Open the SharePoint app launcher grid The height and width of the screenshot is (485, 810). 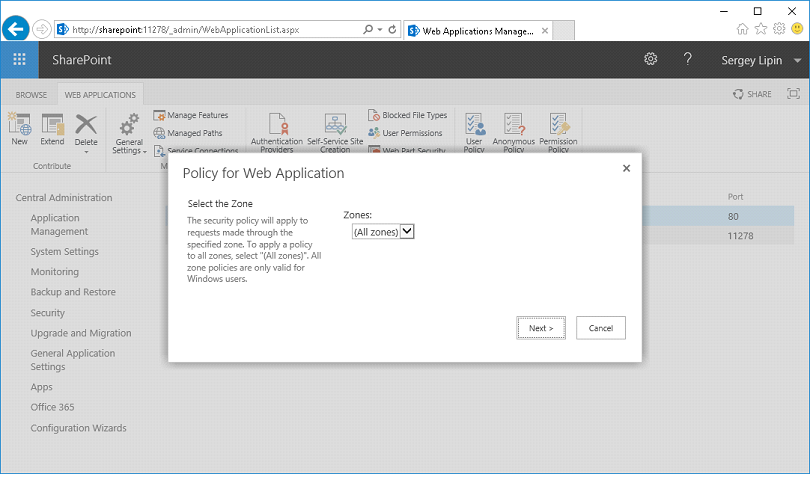pos(19,59)
